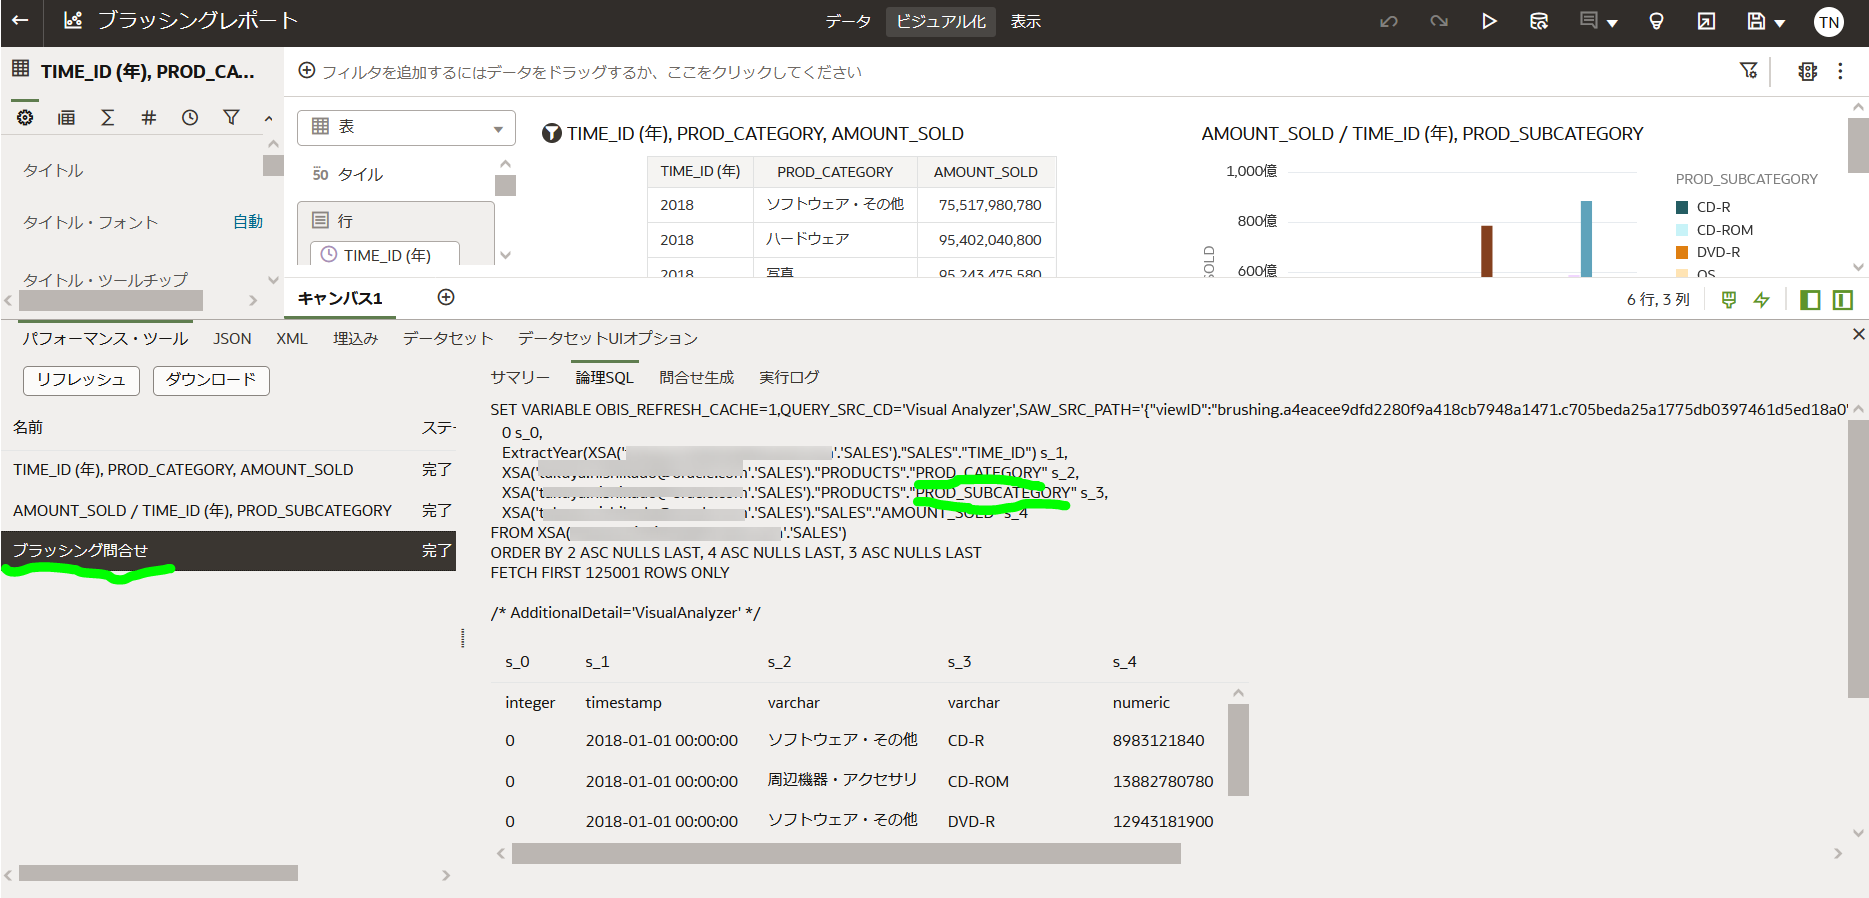Viewport: 1869px width, 898px height.
Task: Select the TIME_ID (年) row chip
Action: 385,255
